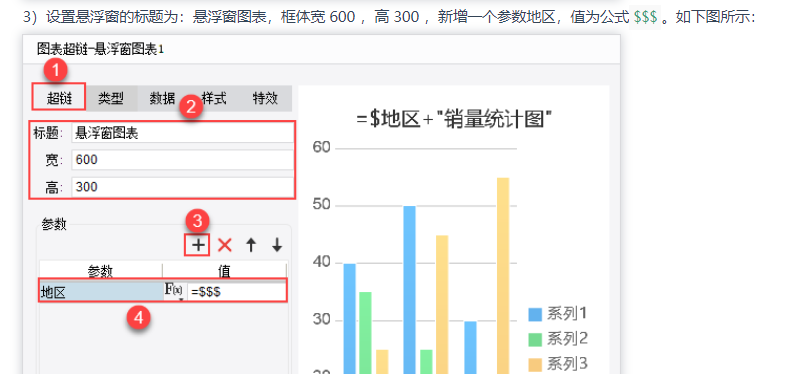Click the 宽 input field with 600

(x=182, y=160)
